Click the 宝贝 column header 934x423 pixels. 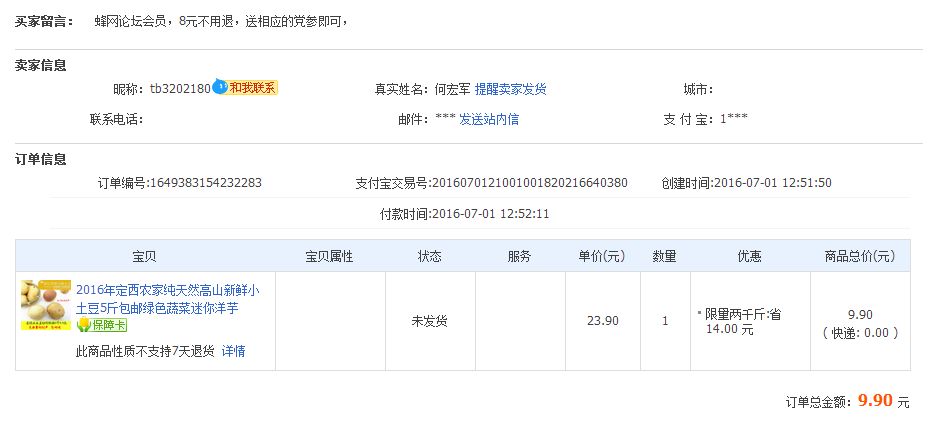(145, 256)
